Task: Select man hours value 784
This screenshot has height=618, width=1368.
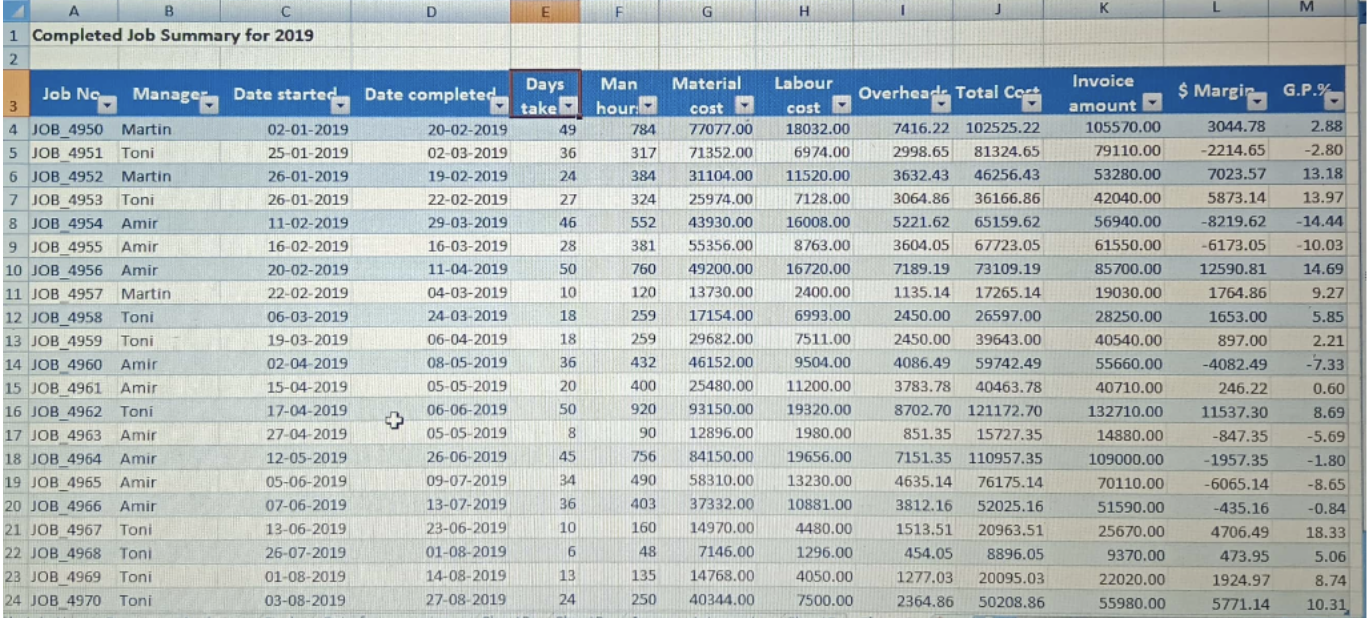Action: coord(642,130)
